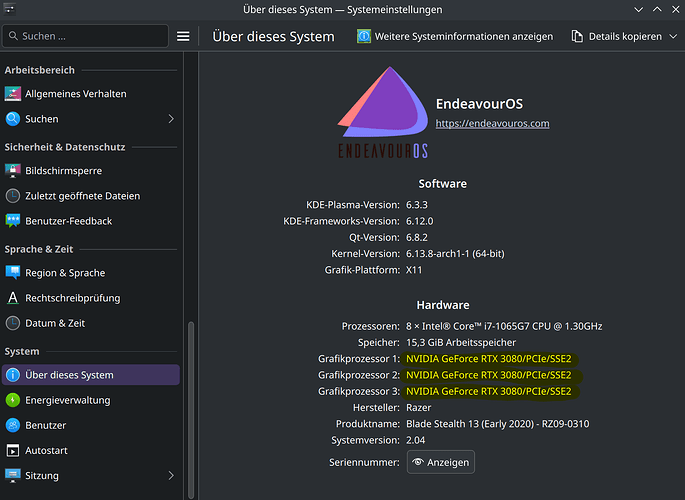Click the Region & Sprache icon

coord(13,273)
